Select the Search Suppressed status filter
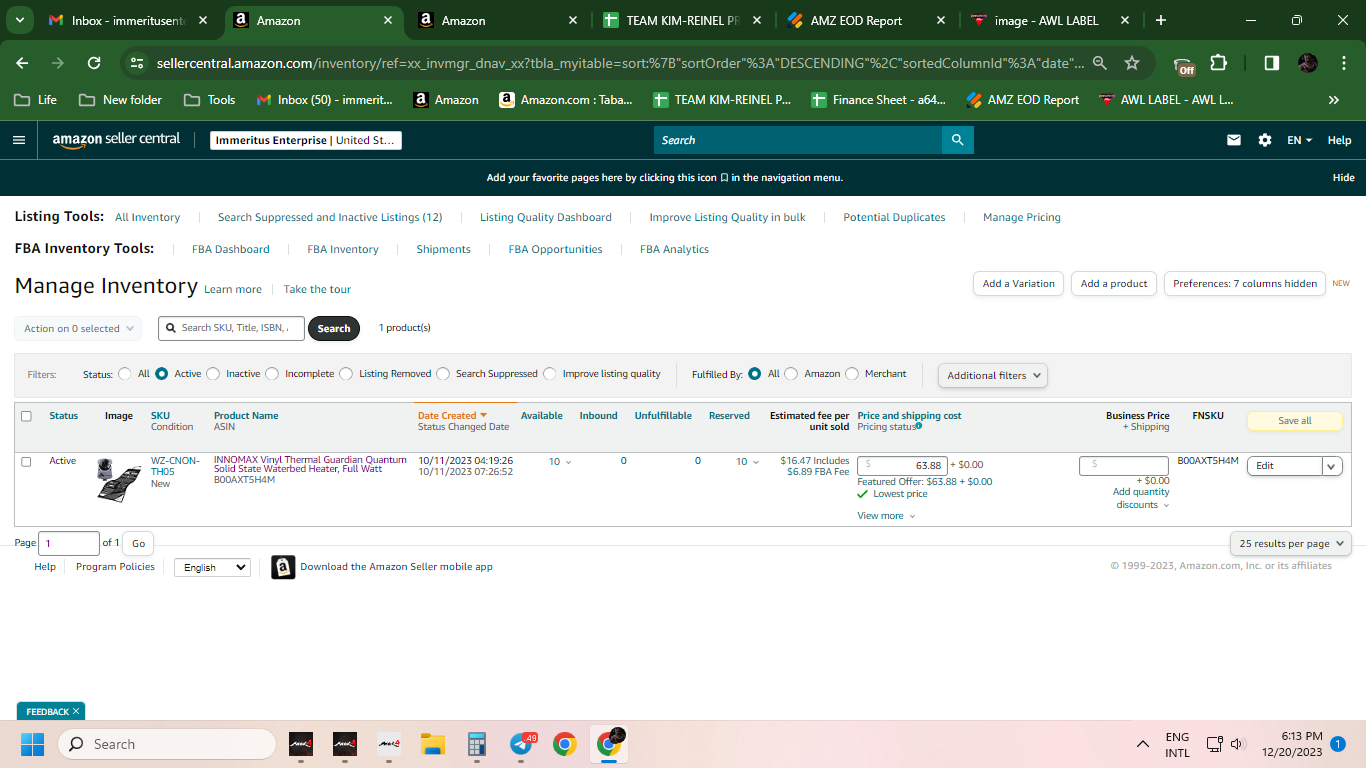1366x768 pixels. pos(443,374)
